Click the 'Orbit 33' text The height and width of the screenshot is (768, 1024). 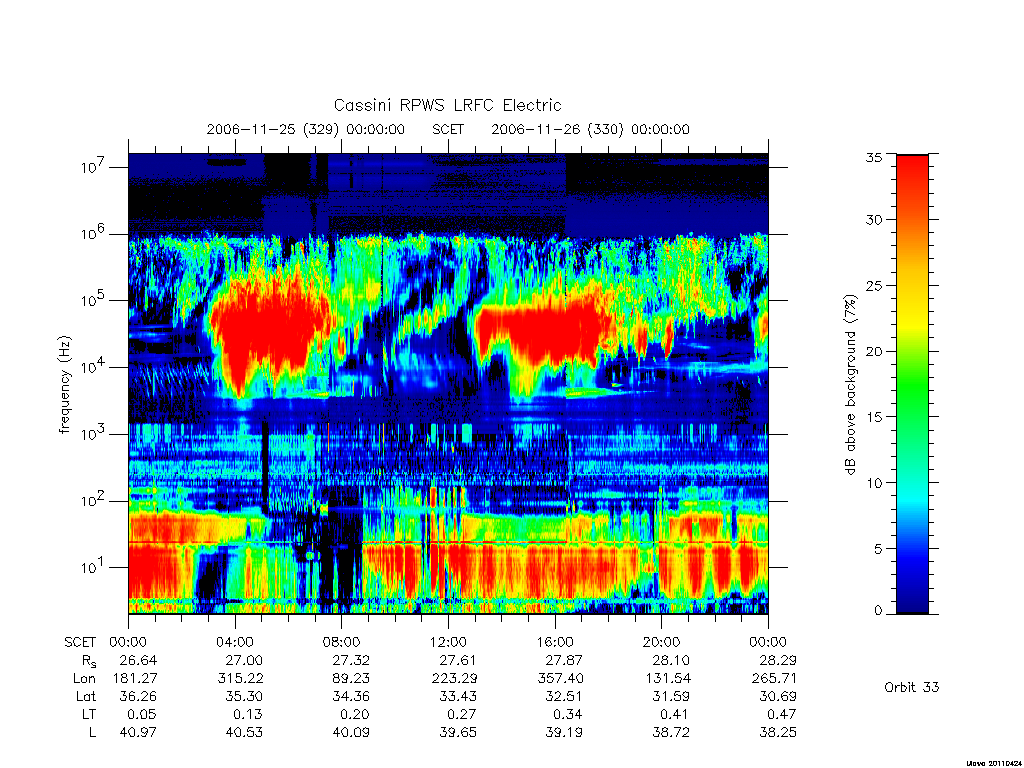tap(911, 687)
